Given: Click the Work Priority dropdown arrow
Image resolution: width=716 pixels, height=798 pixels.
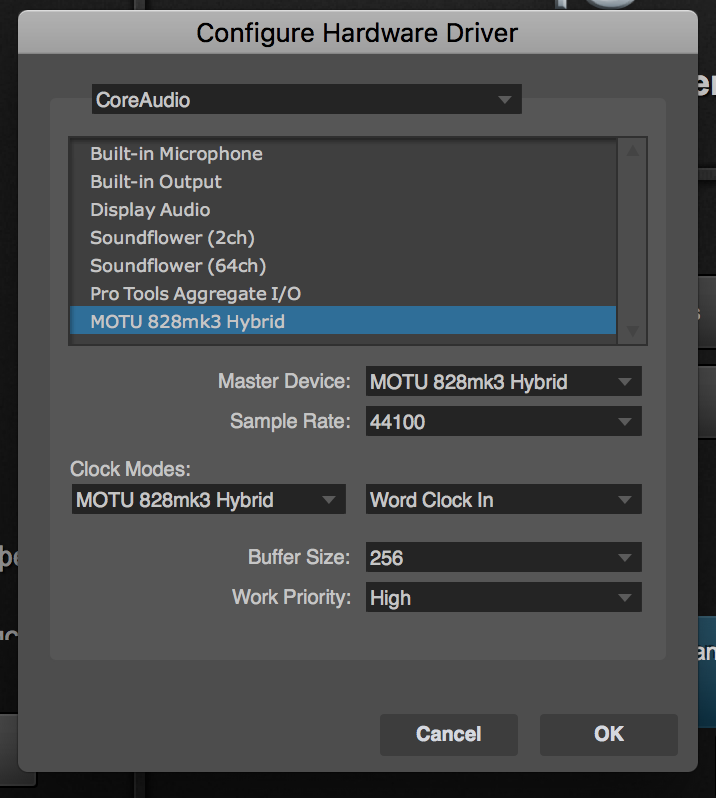Looking at the screenshot, I should 625,598.
